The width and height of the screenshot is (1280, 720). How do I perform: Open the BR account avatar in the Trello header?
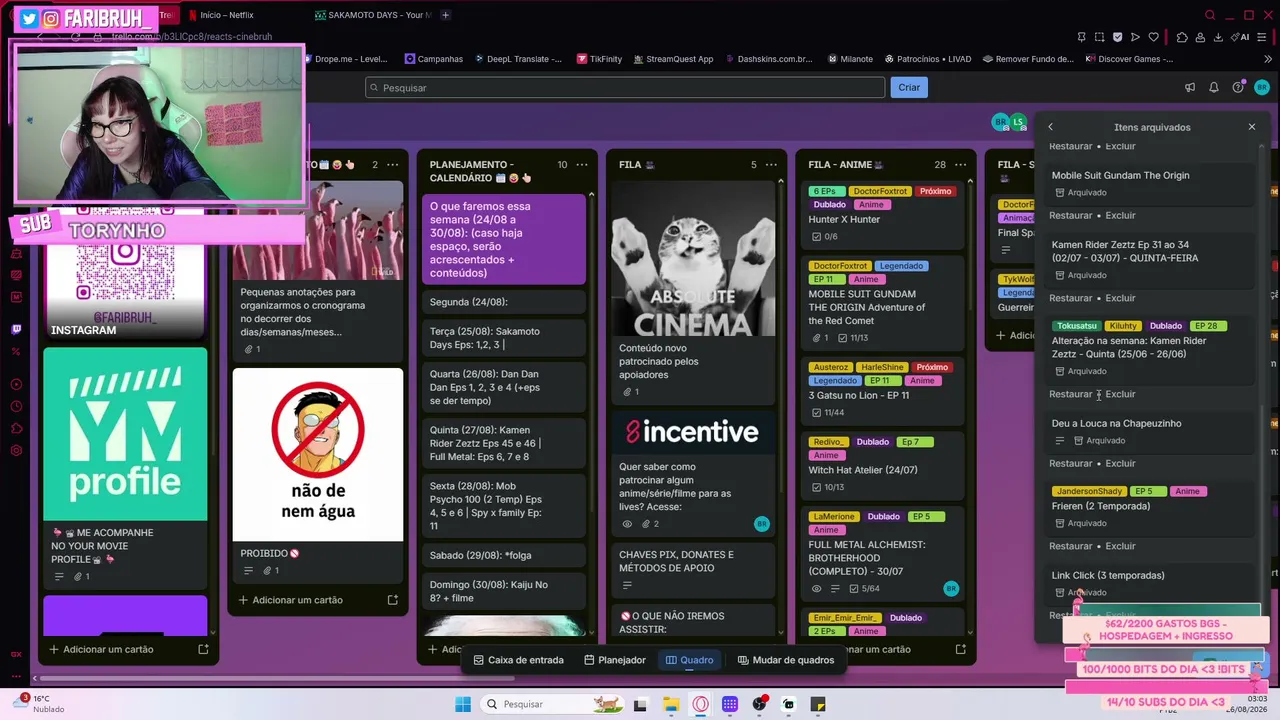pyautogui.click(x=1263, y=87)
